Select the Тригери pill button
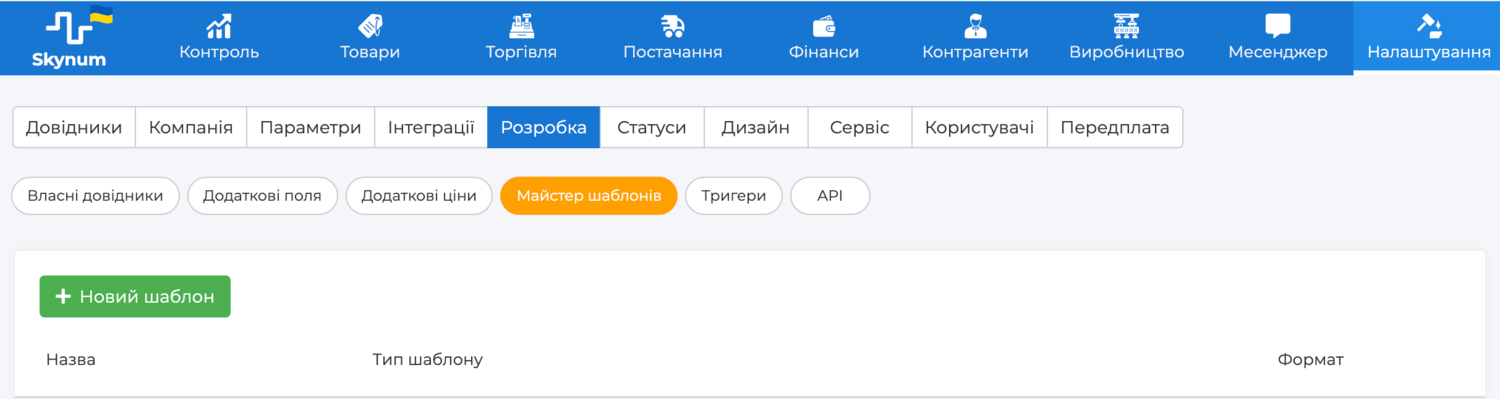The height and width of the screenshot is (399, 1500). [734, 196]
